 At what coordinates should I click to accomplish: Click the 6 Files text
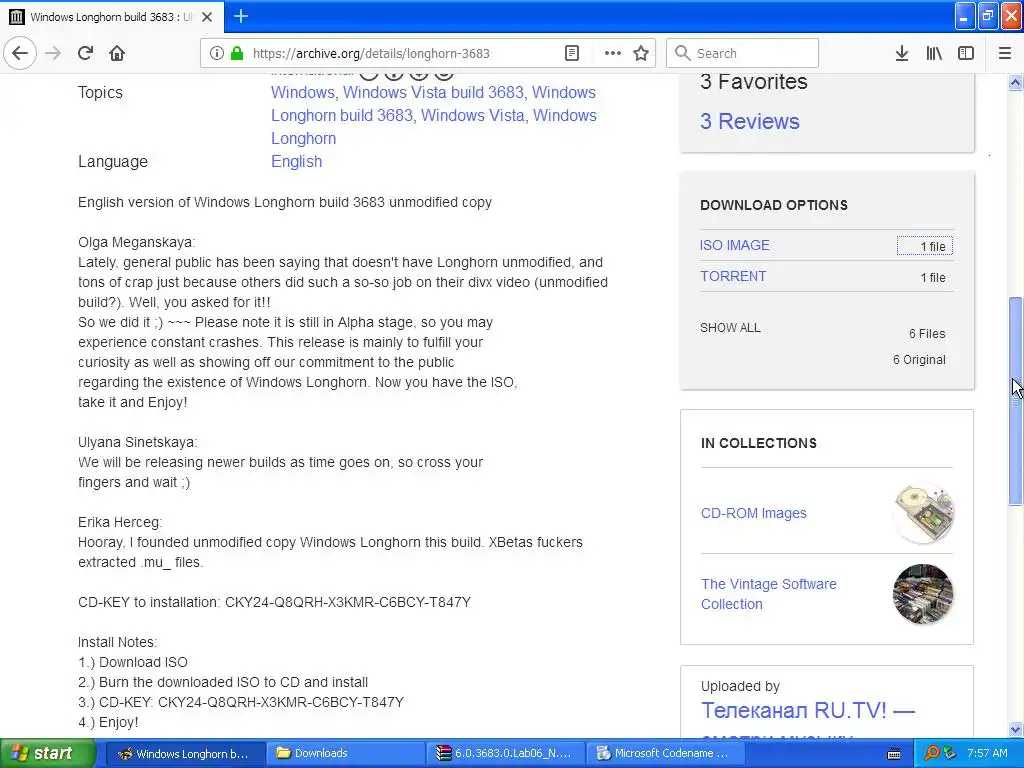(x=927, y=334)
